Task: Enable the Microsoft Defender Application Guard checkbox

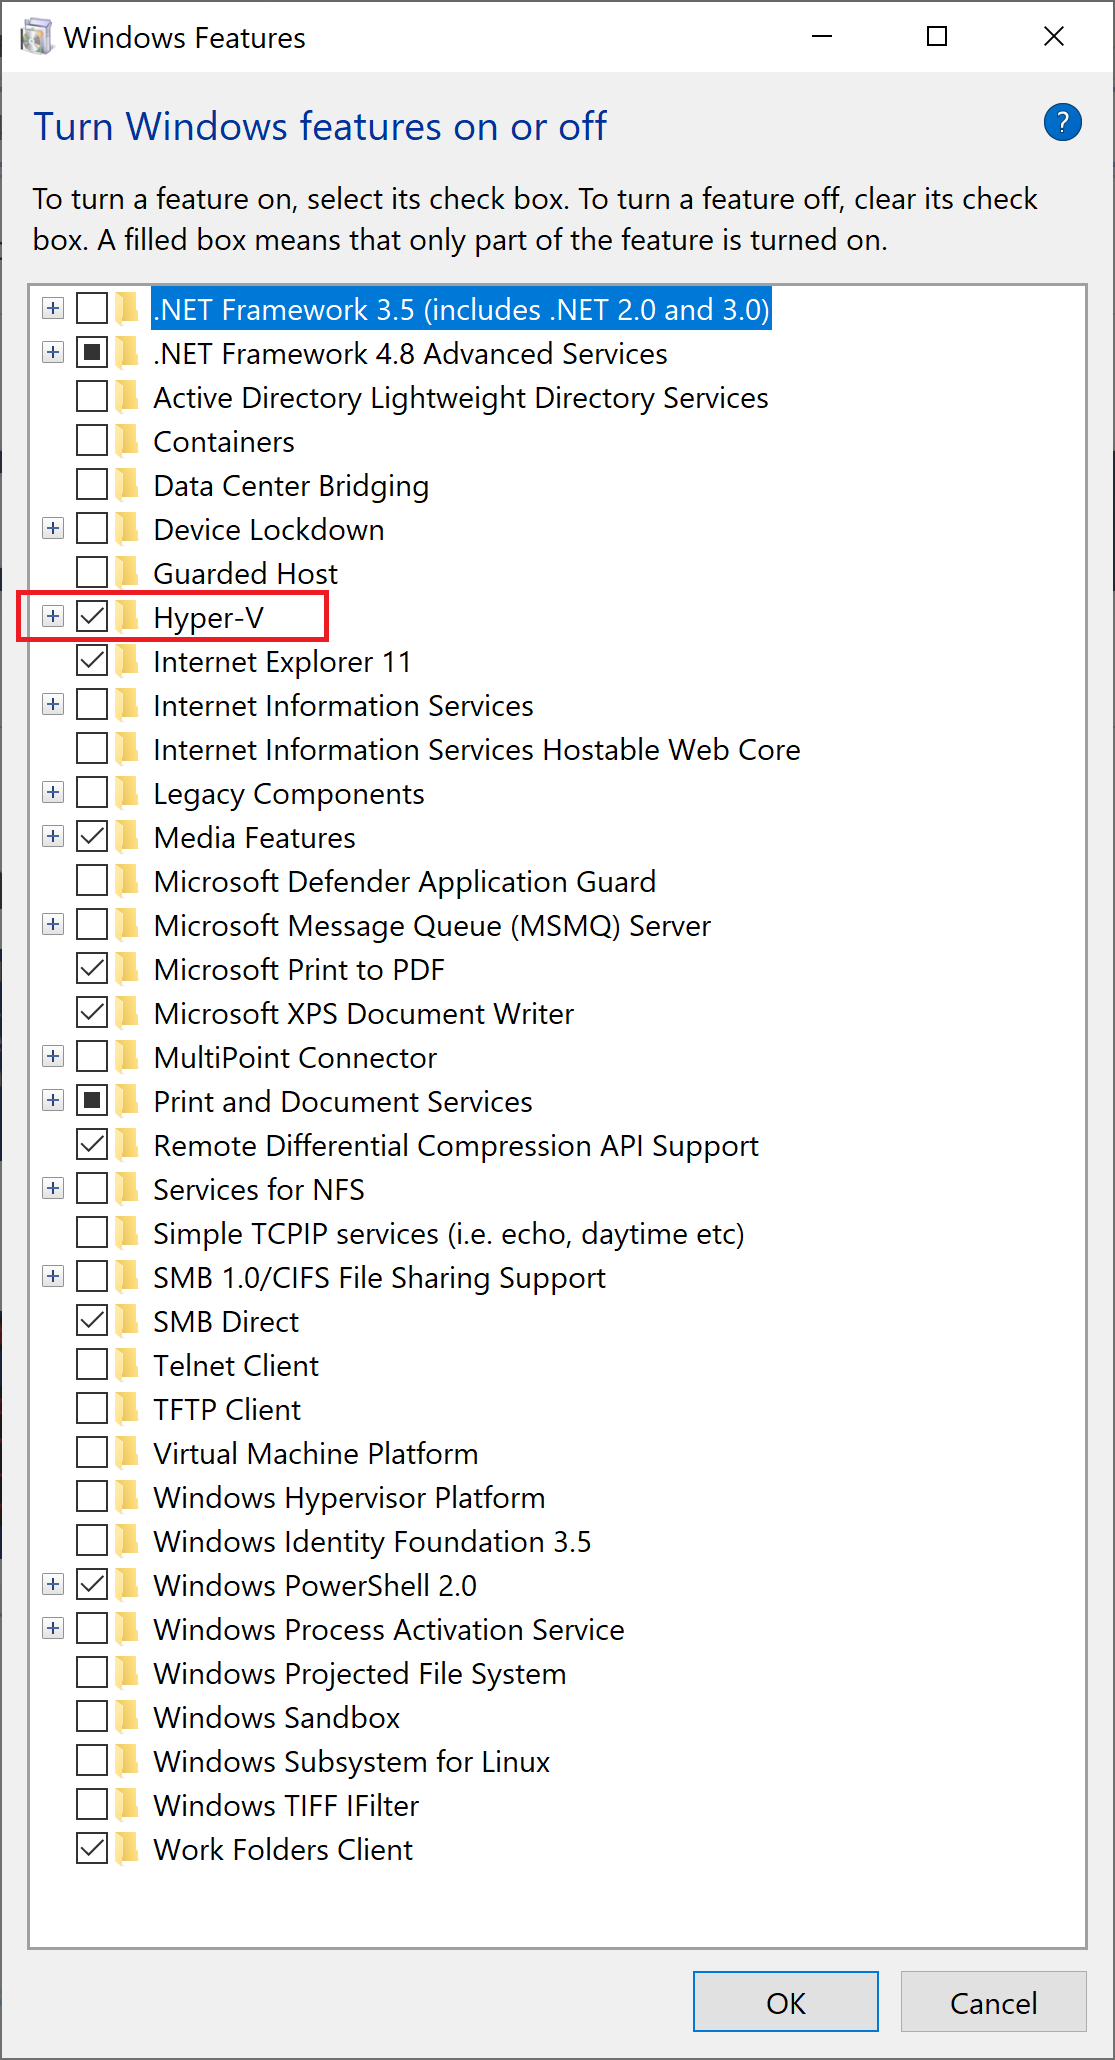Action: pyautogui.click(x=92, y=880)
